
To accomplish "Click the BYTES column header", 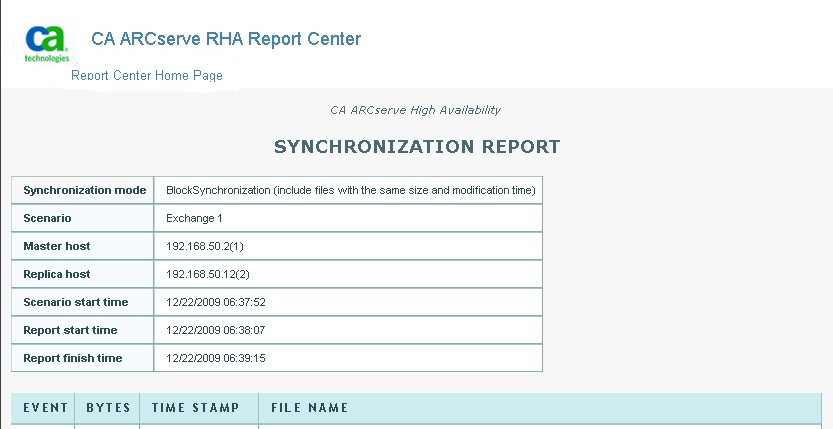I will pos(108,408).
